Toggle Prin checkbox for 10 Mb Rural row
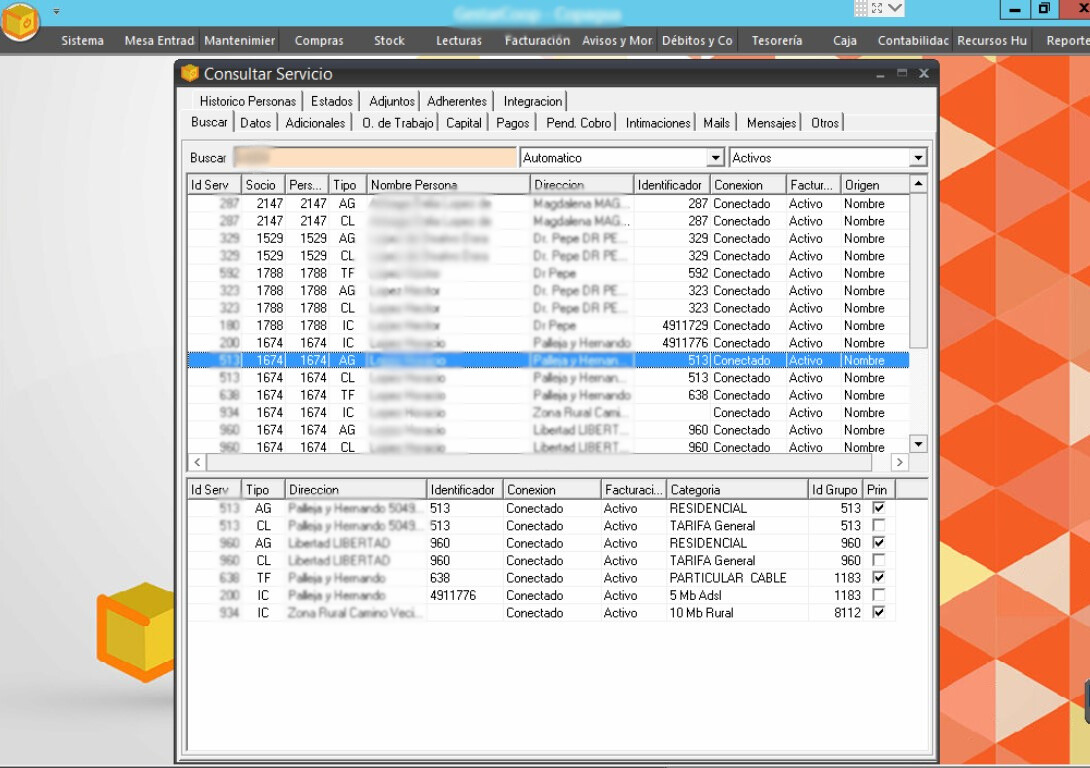Viewport: 1090px width, 768px height. 878,612
